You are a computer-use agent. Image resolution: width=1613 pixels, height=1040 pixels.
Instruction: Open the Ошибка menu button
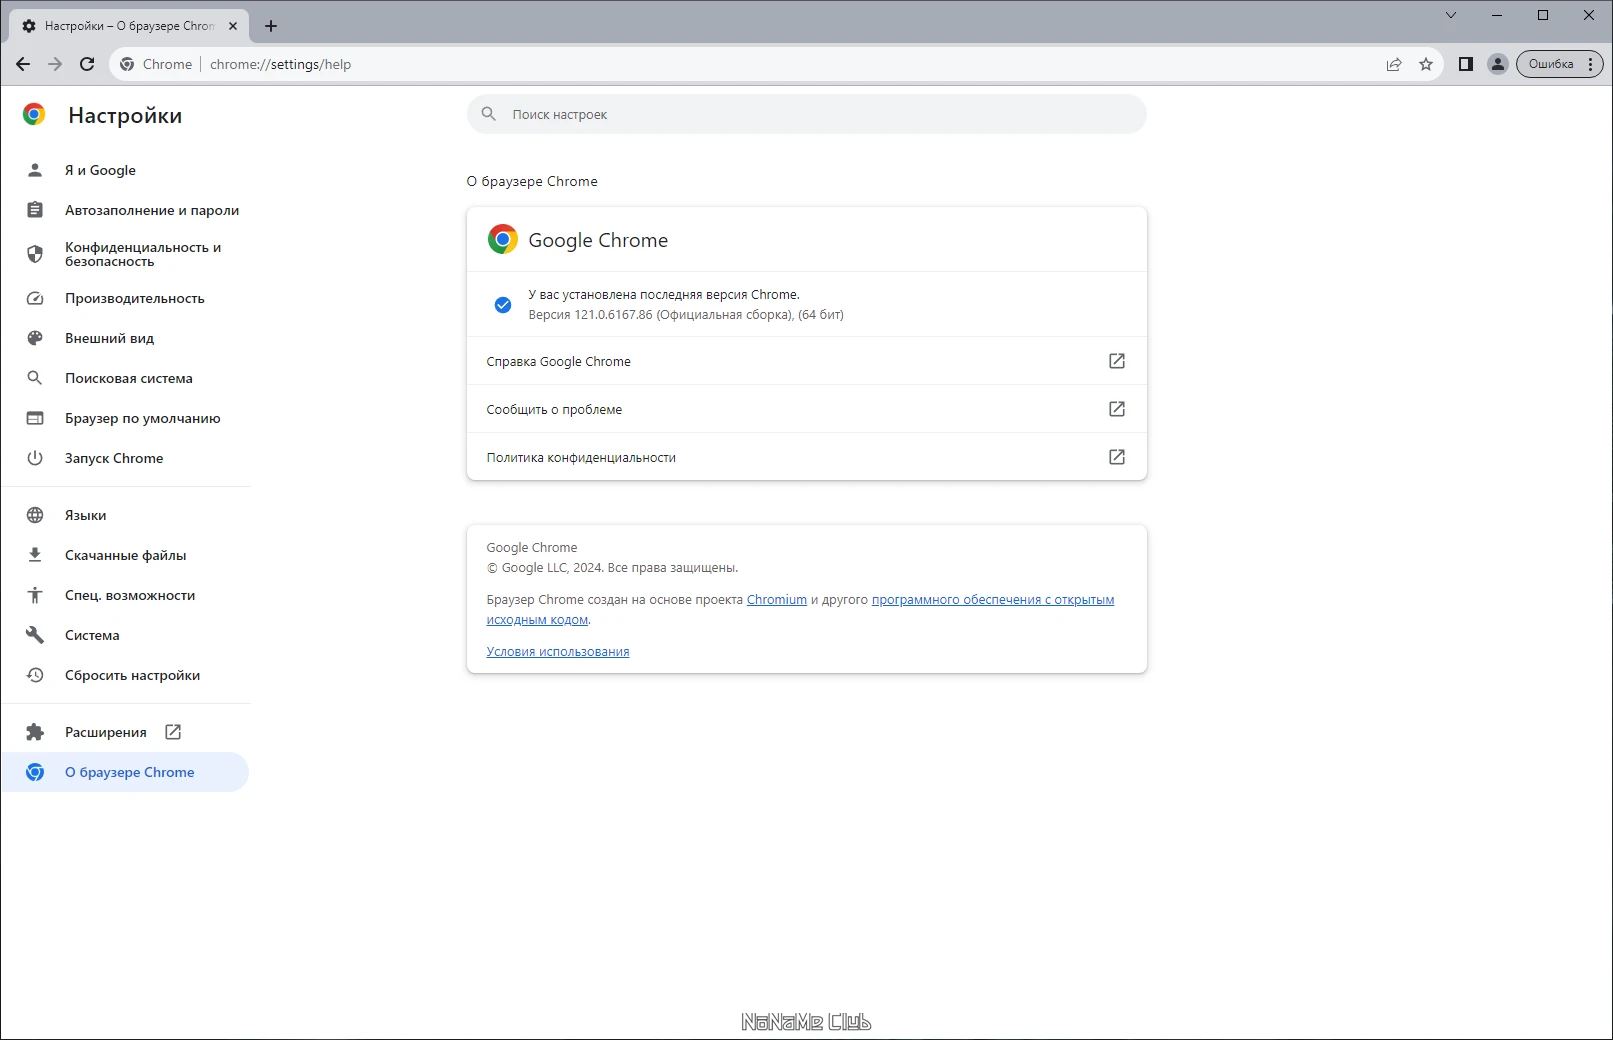1560,64
